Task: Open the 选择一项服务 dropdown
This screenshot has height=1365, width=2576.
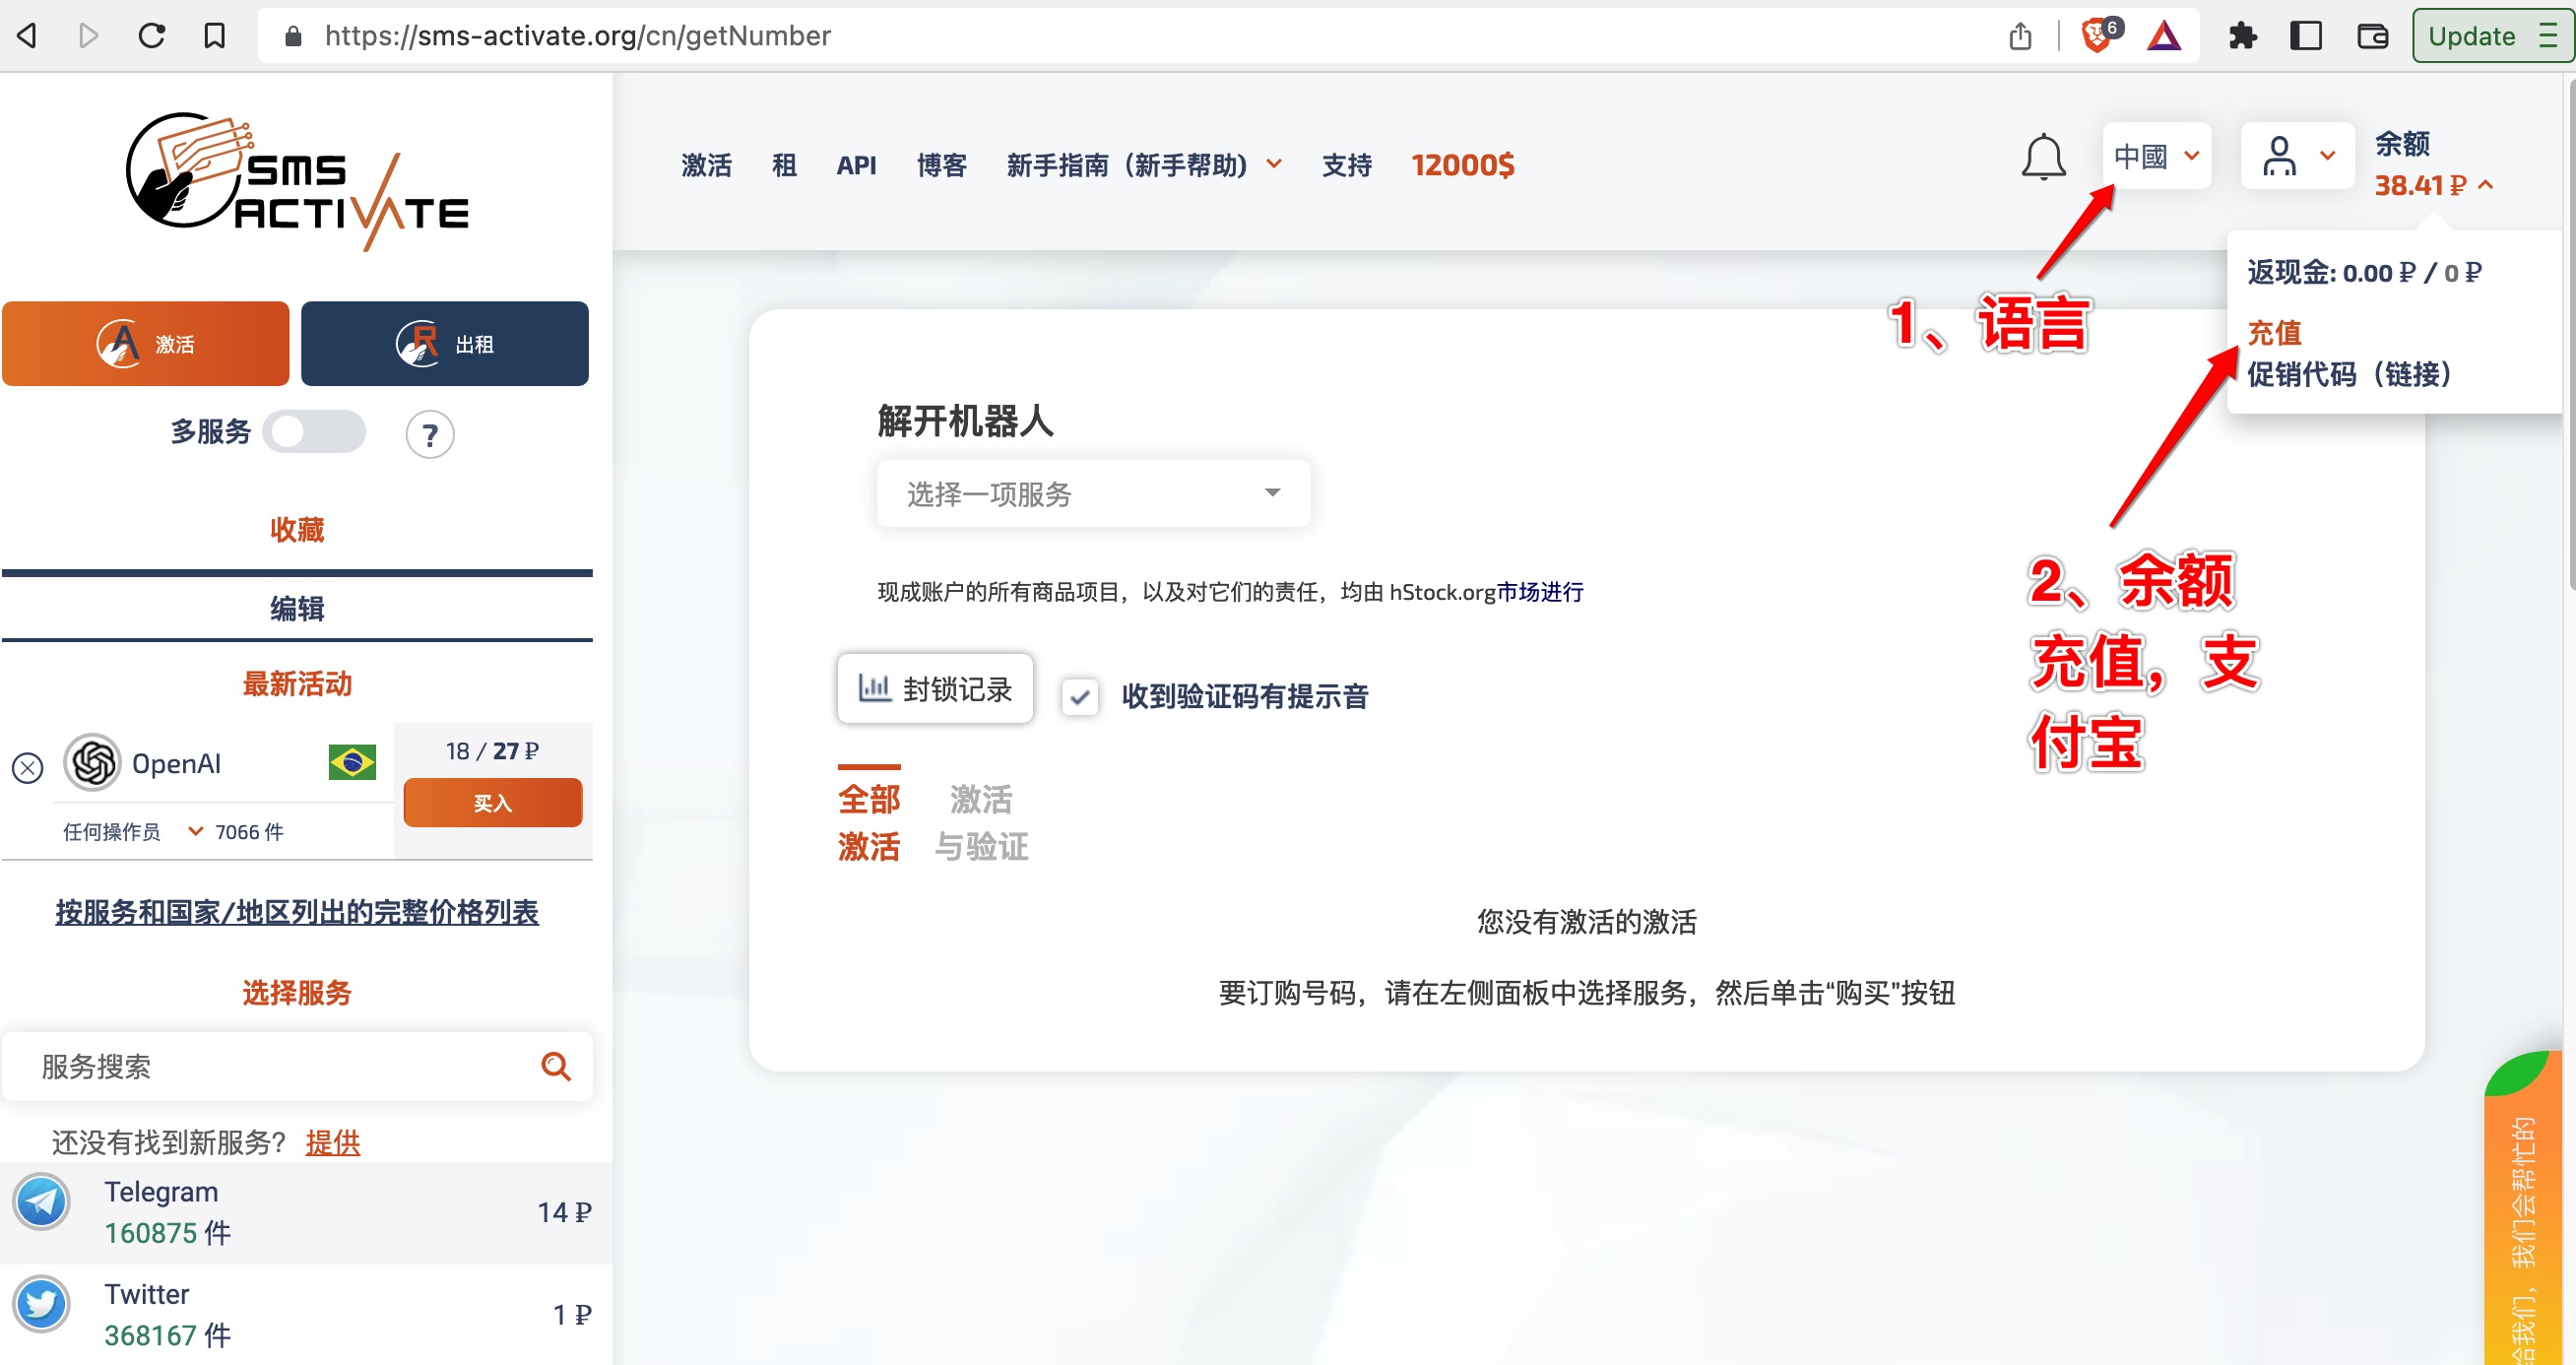Action: coord(1093,494)
